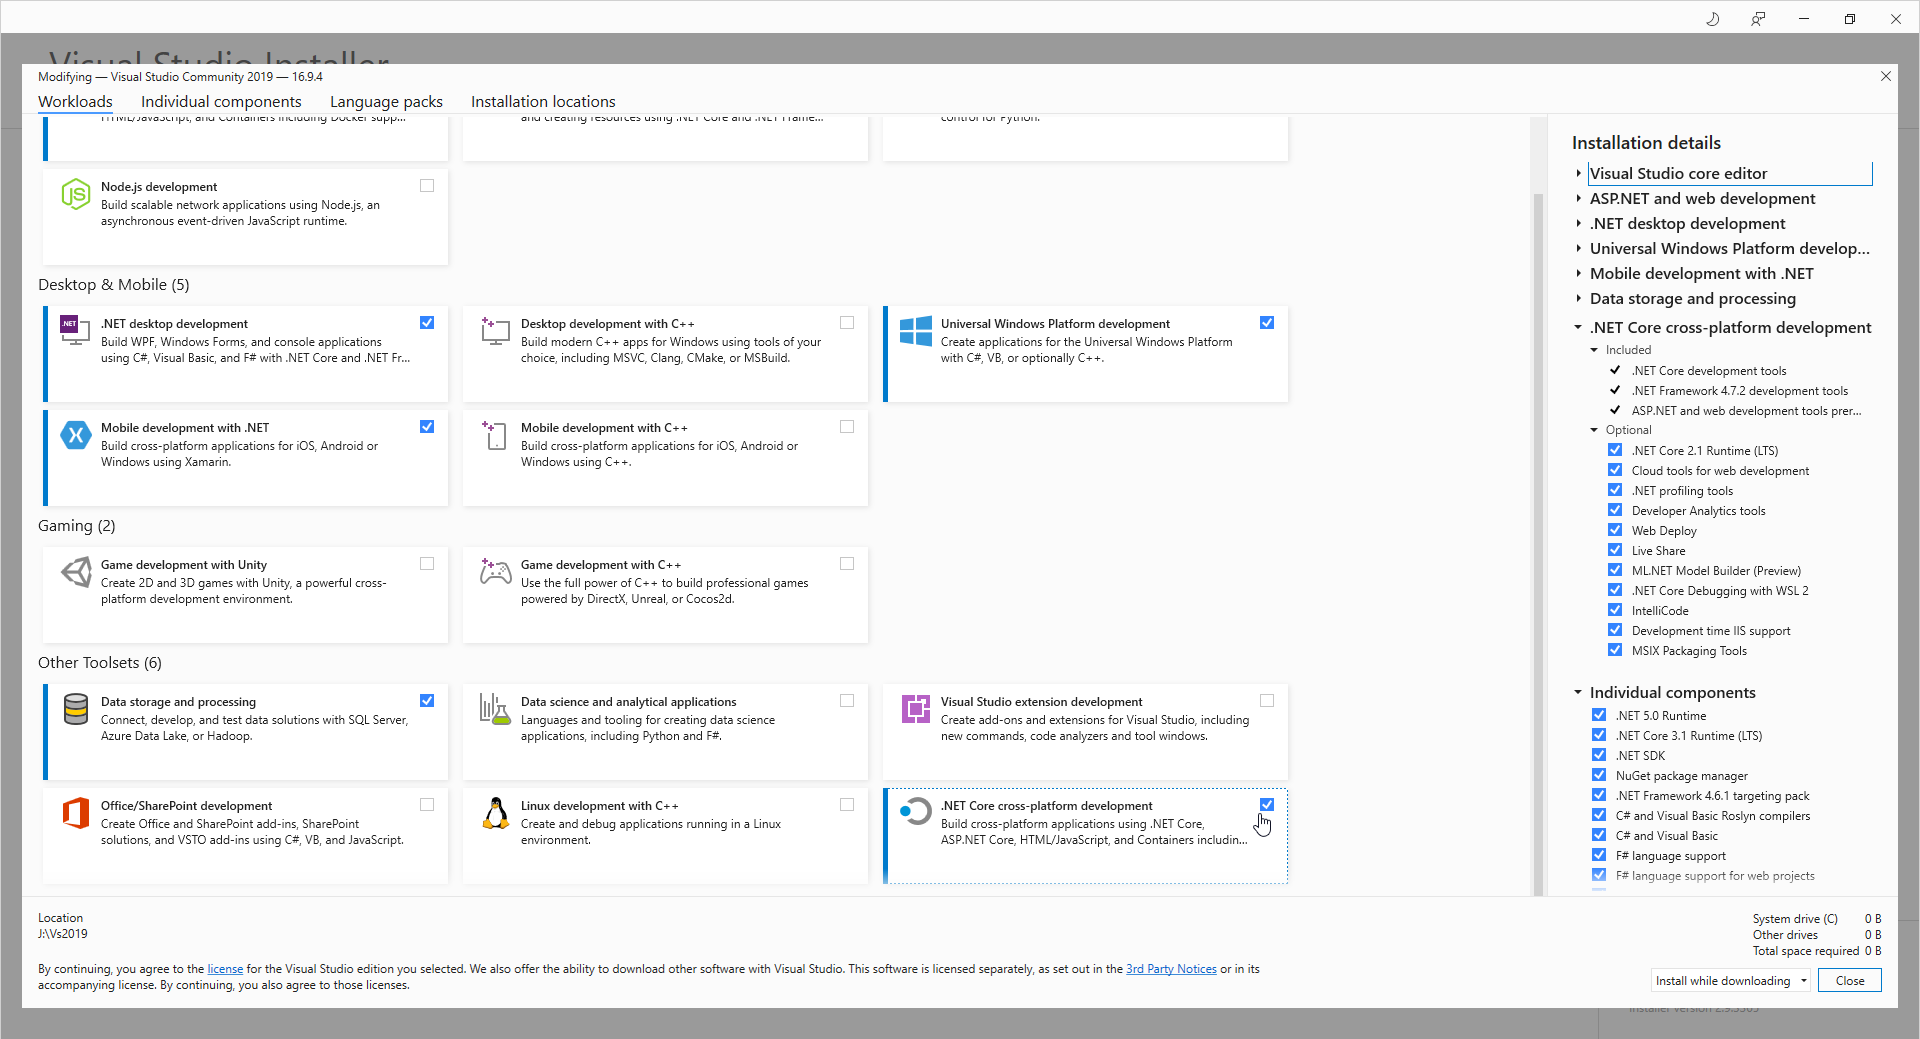Switch to Workloads tab
1920x1039 pixels.
tap(75, 102)
